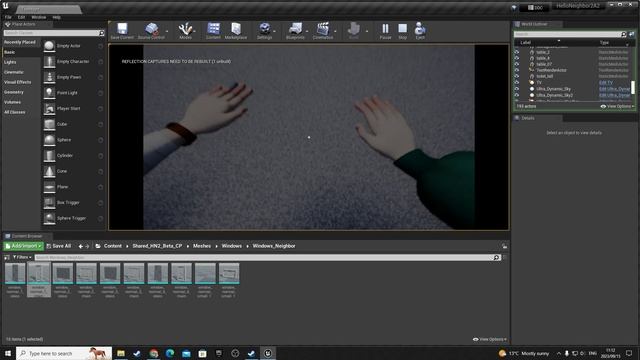Toggle visibility of table_2 actor

[517, 52]
